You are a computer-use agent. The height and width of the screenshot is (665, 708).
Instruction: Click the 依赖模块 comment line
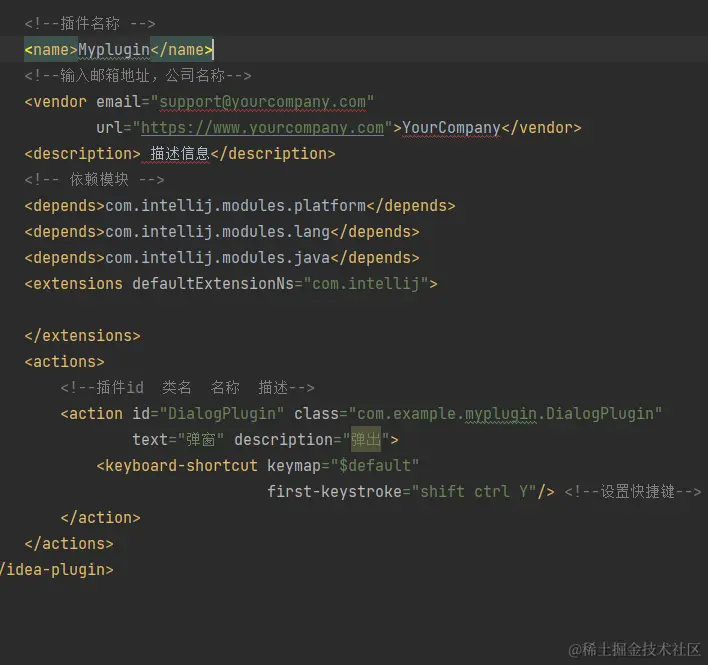click(94, 180)
